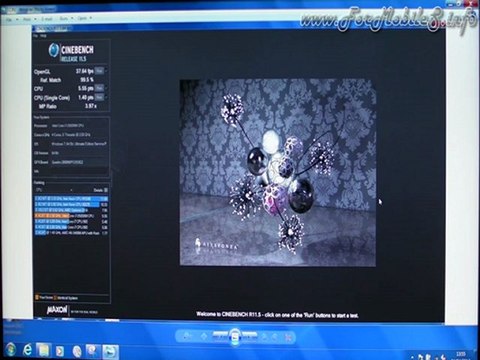Run the CPU benchmark
The width and height of the screenshot is (480, 360).
(99, 88)
